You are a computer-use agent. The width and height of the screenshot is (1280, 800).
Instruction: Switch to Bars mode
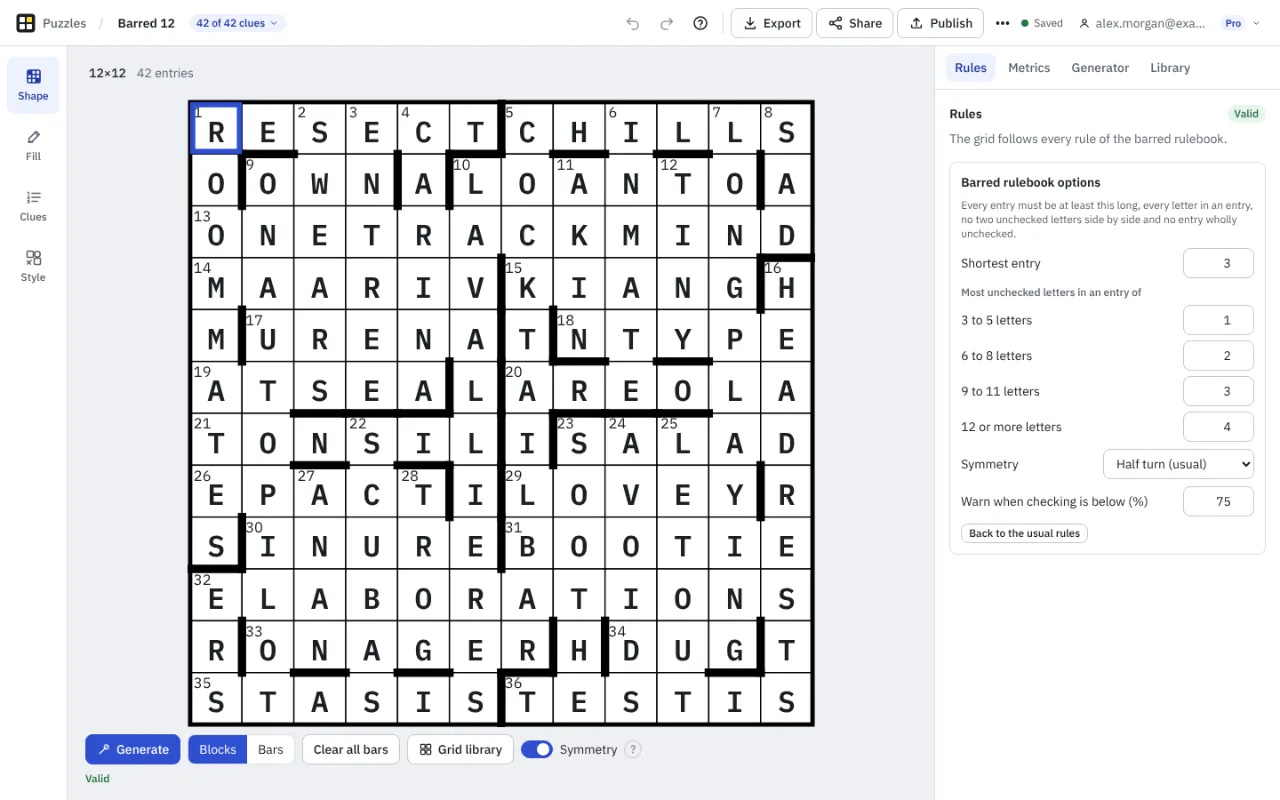[x=271, y=750]
